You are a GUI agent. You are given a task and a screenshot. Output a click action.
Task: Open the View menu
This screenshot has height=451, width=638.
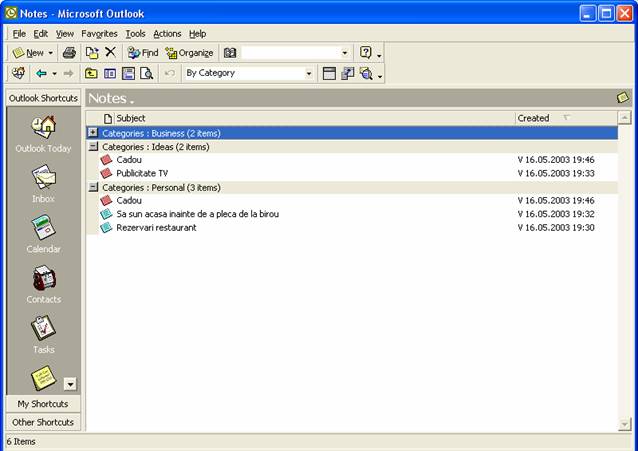pyautogui.click(x=65, y=34)
